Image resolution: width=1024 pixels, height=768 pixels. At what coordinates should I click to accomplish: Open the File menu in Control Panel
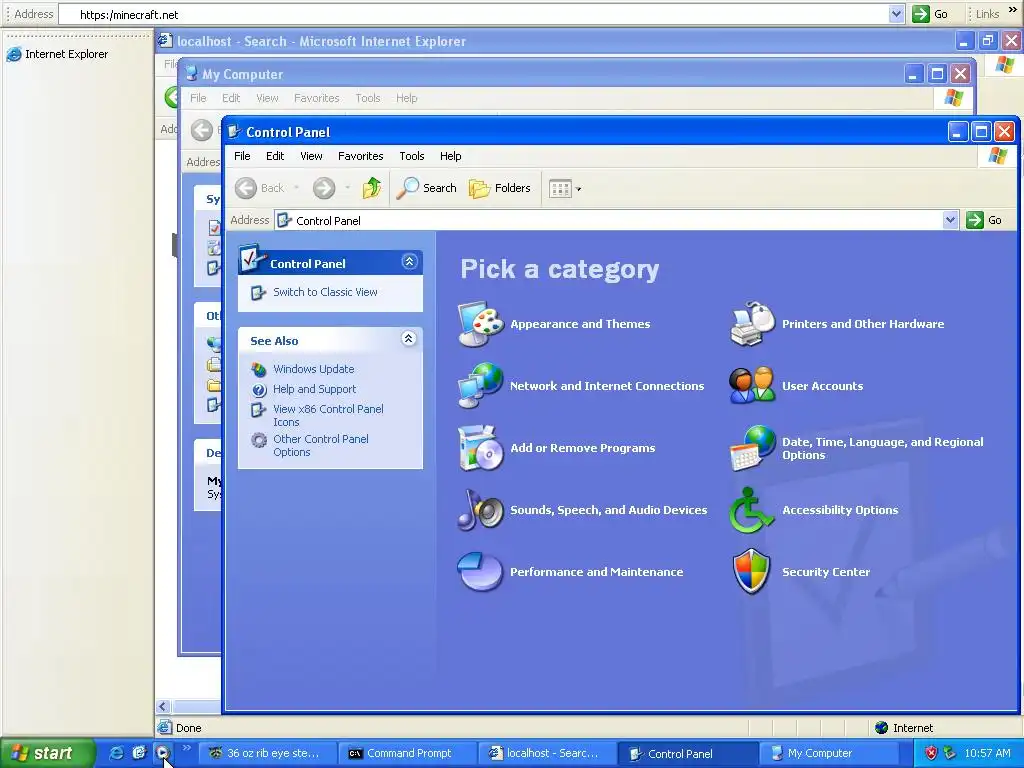pyautogui.click(x=242, y=156)
